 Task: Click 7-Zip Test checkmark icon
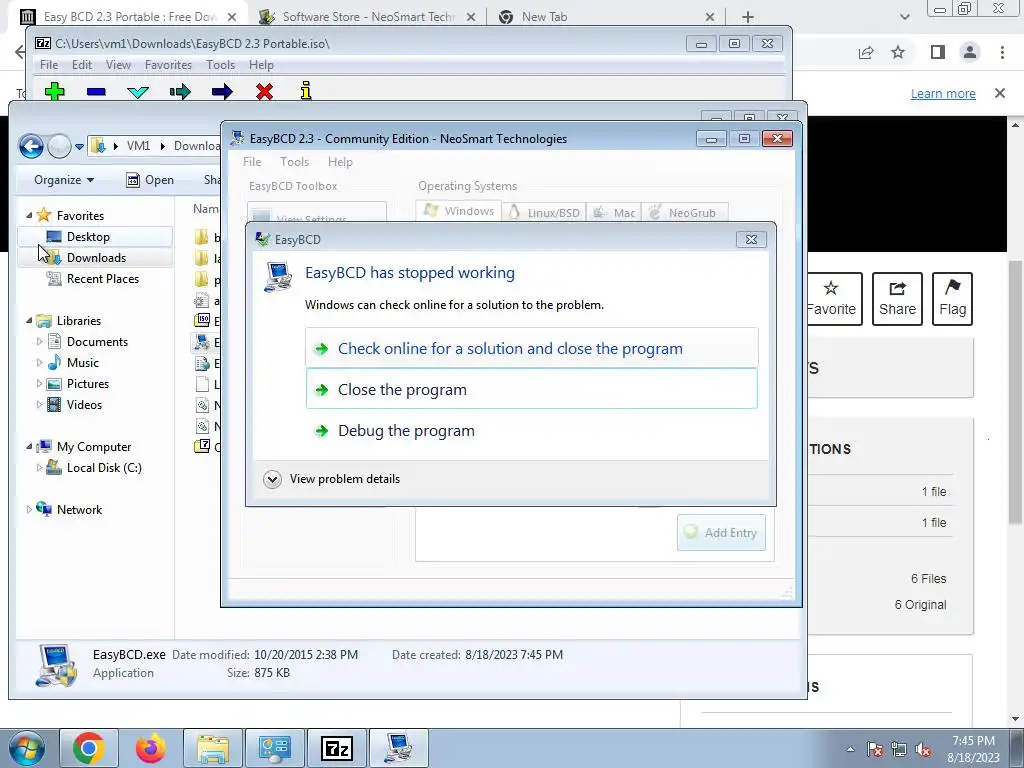(x=138, y=92)
